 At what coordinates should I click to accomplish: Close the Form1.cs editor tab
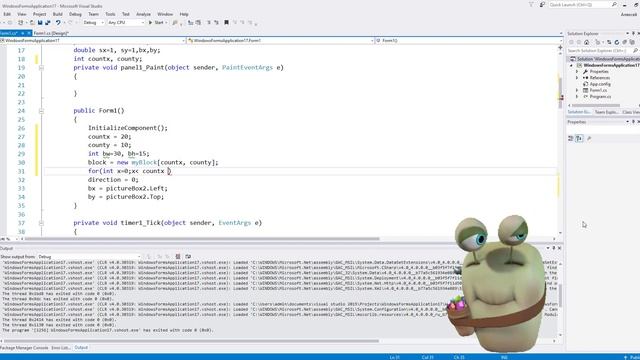coord(29,33)
